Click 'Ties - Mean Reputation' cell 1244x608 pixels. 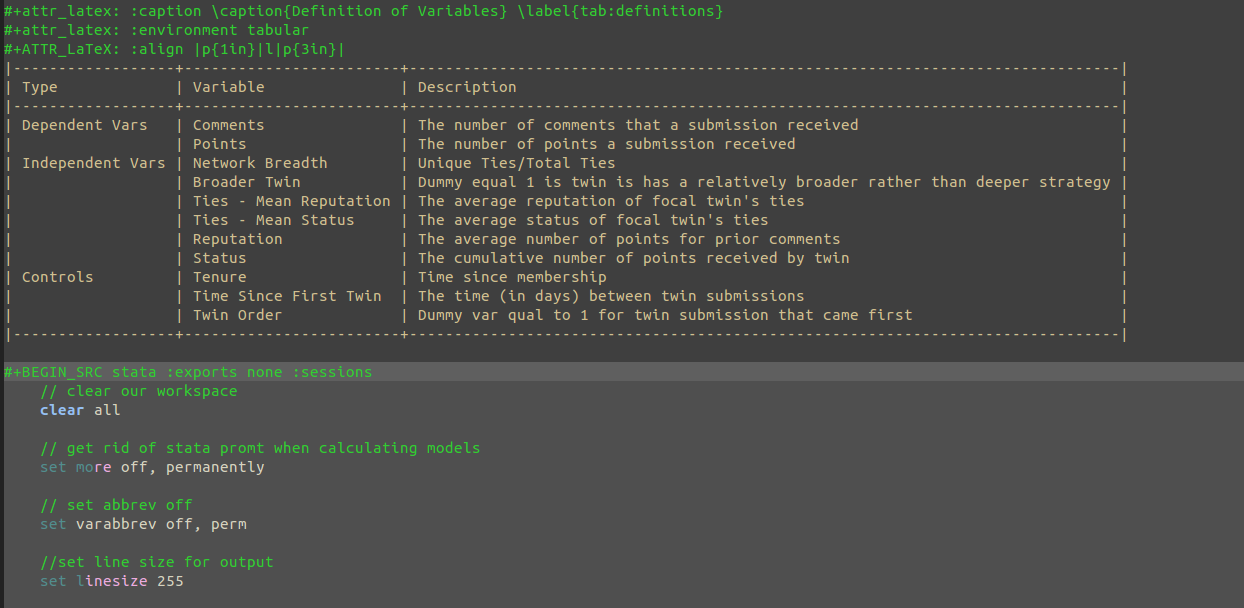click(291, 201)
